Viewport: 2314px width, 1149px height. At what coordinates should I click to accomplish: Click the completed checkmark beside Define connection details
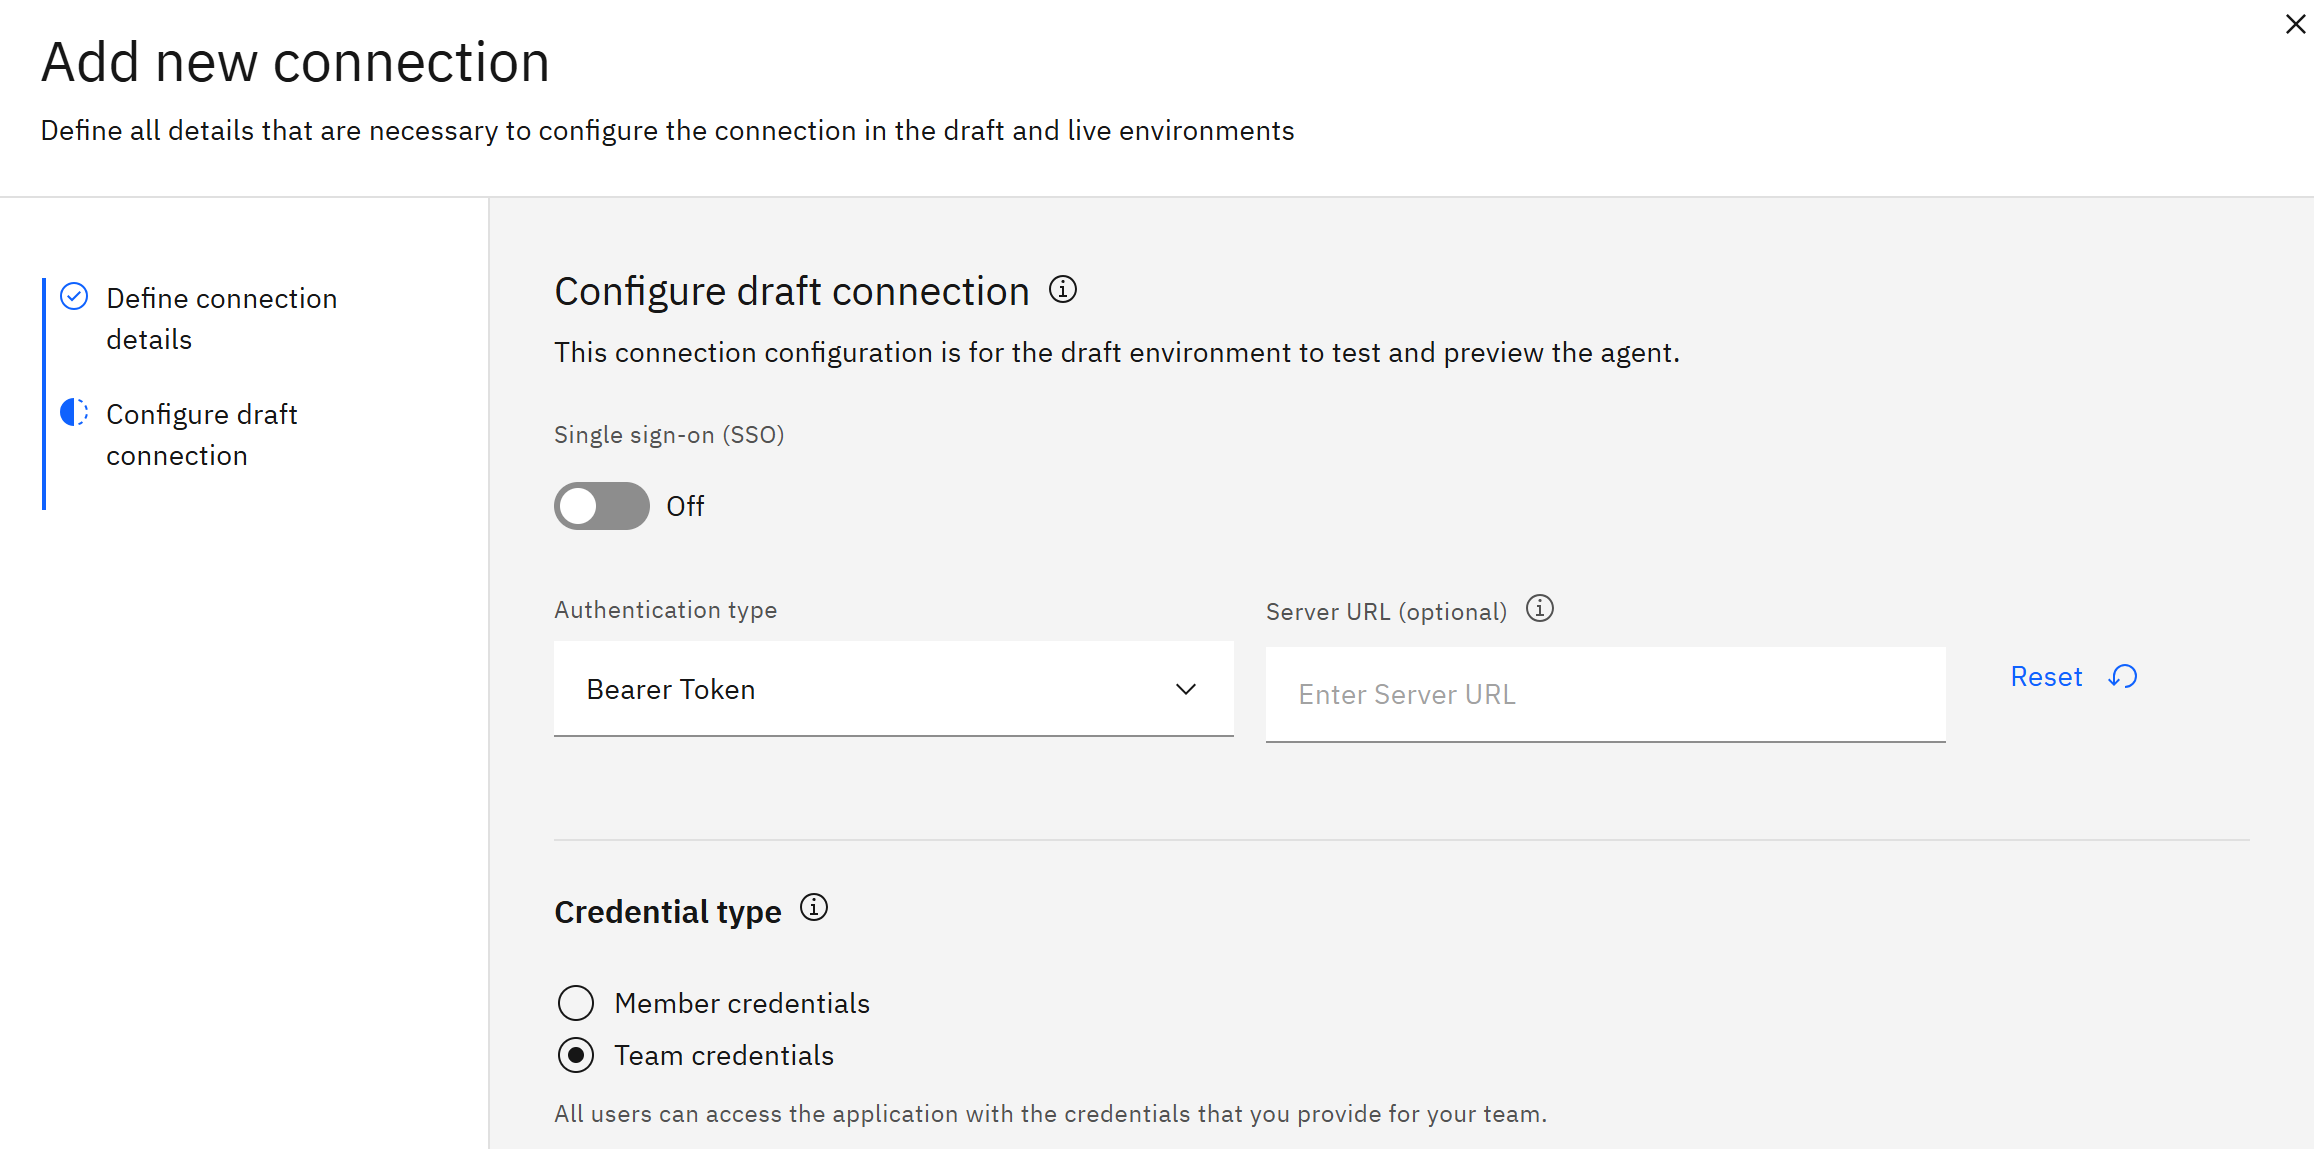[x=73, y=296]
